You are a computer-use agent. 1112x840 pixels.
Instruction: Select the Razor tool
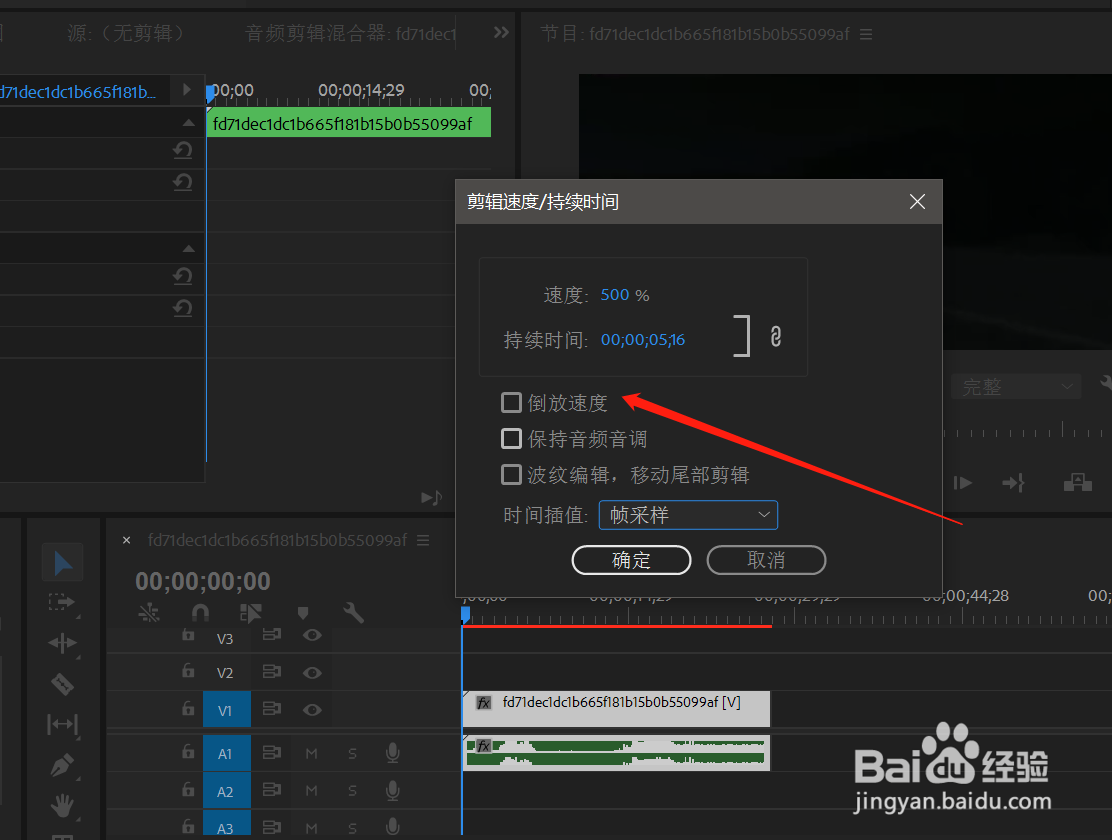coord(62,684)
